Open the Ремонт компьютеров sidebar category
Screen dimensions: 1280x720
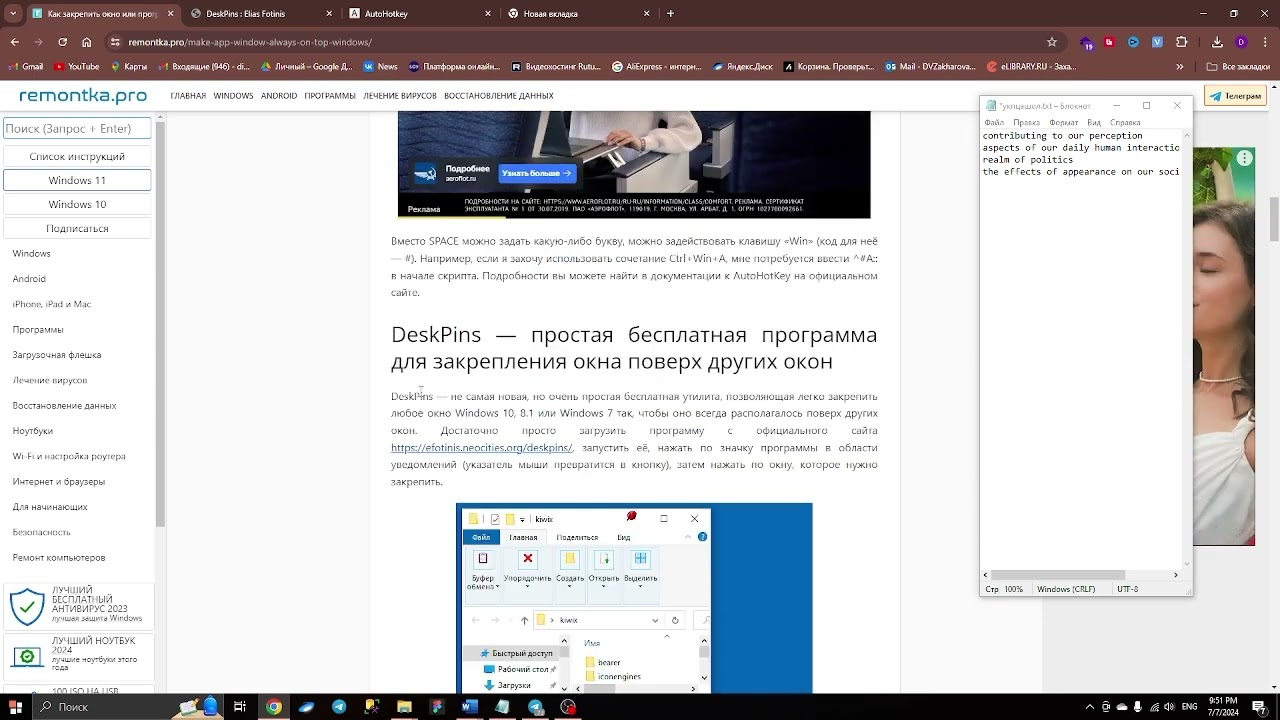59,557
